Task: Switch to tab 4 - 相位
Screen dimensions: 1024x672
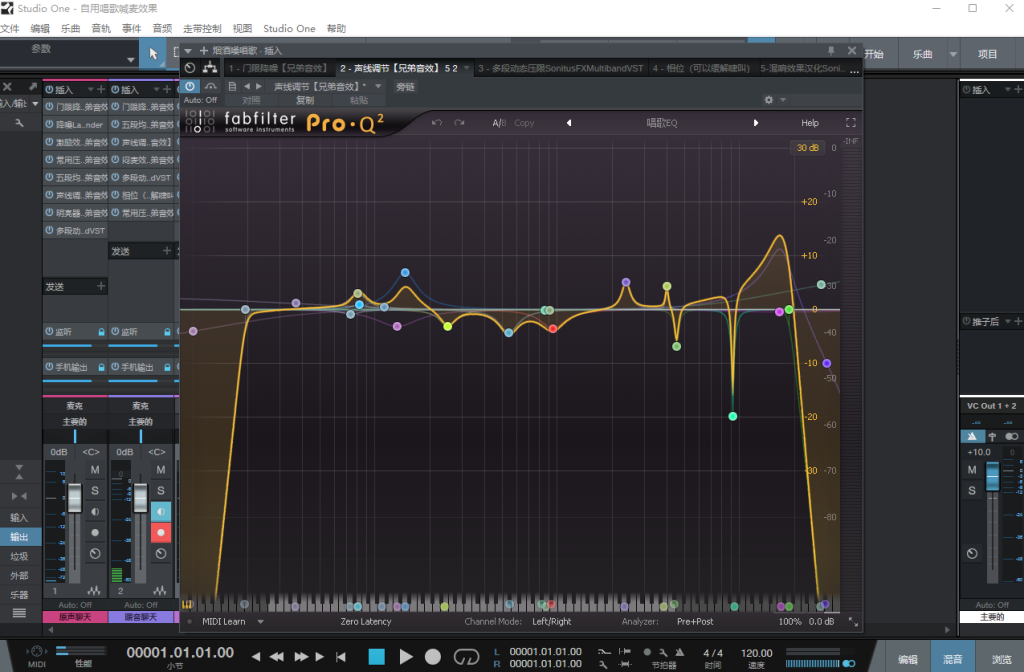Action: pyautogui.click(x=700, y=68)
